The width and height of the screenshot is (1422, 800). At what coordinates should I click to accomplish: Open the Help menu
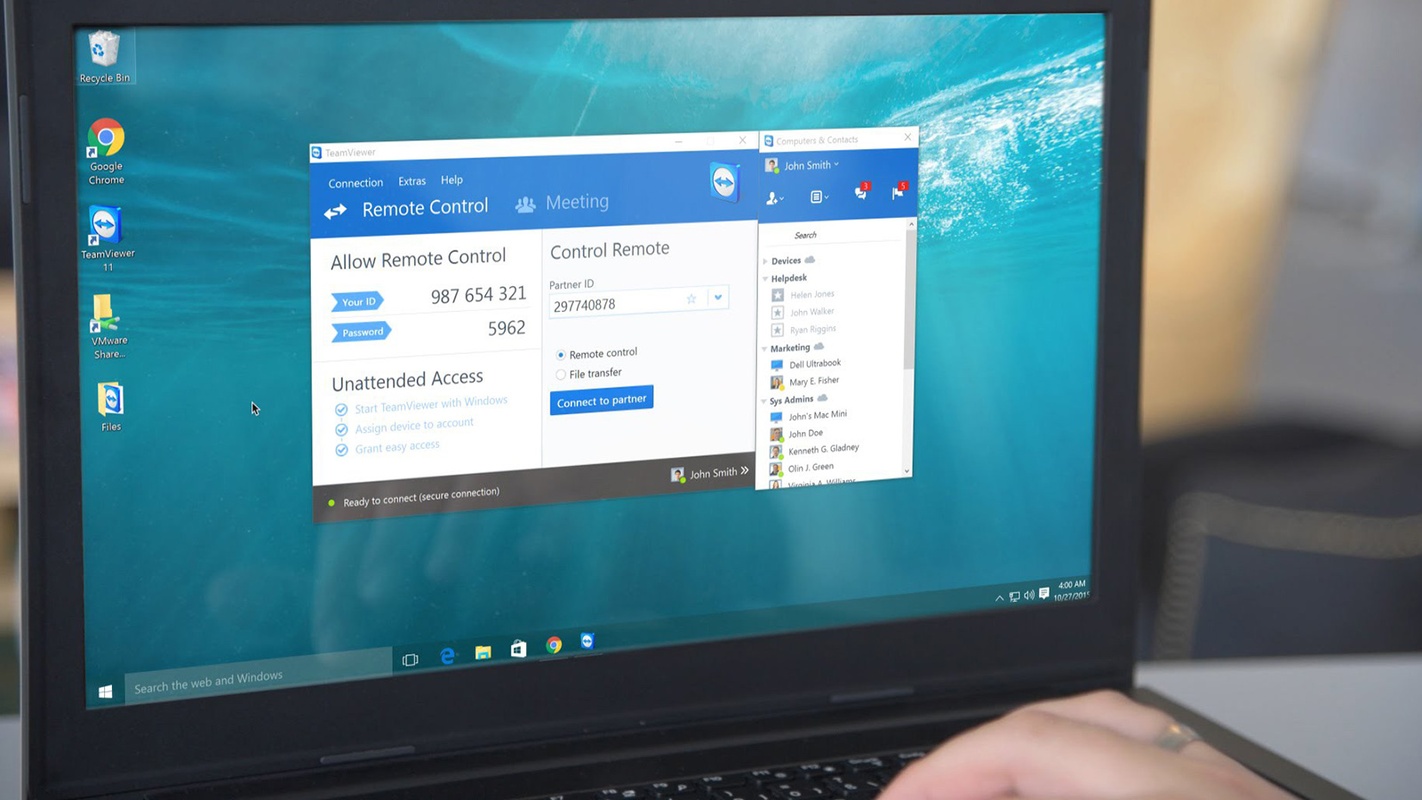pyautogui.click(x=452, y=180)
